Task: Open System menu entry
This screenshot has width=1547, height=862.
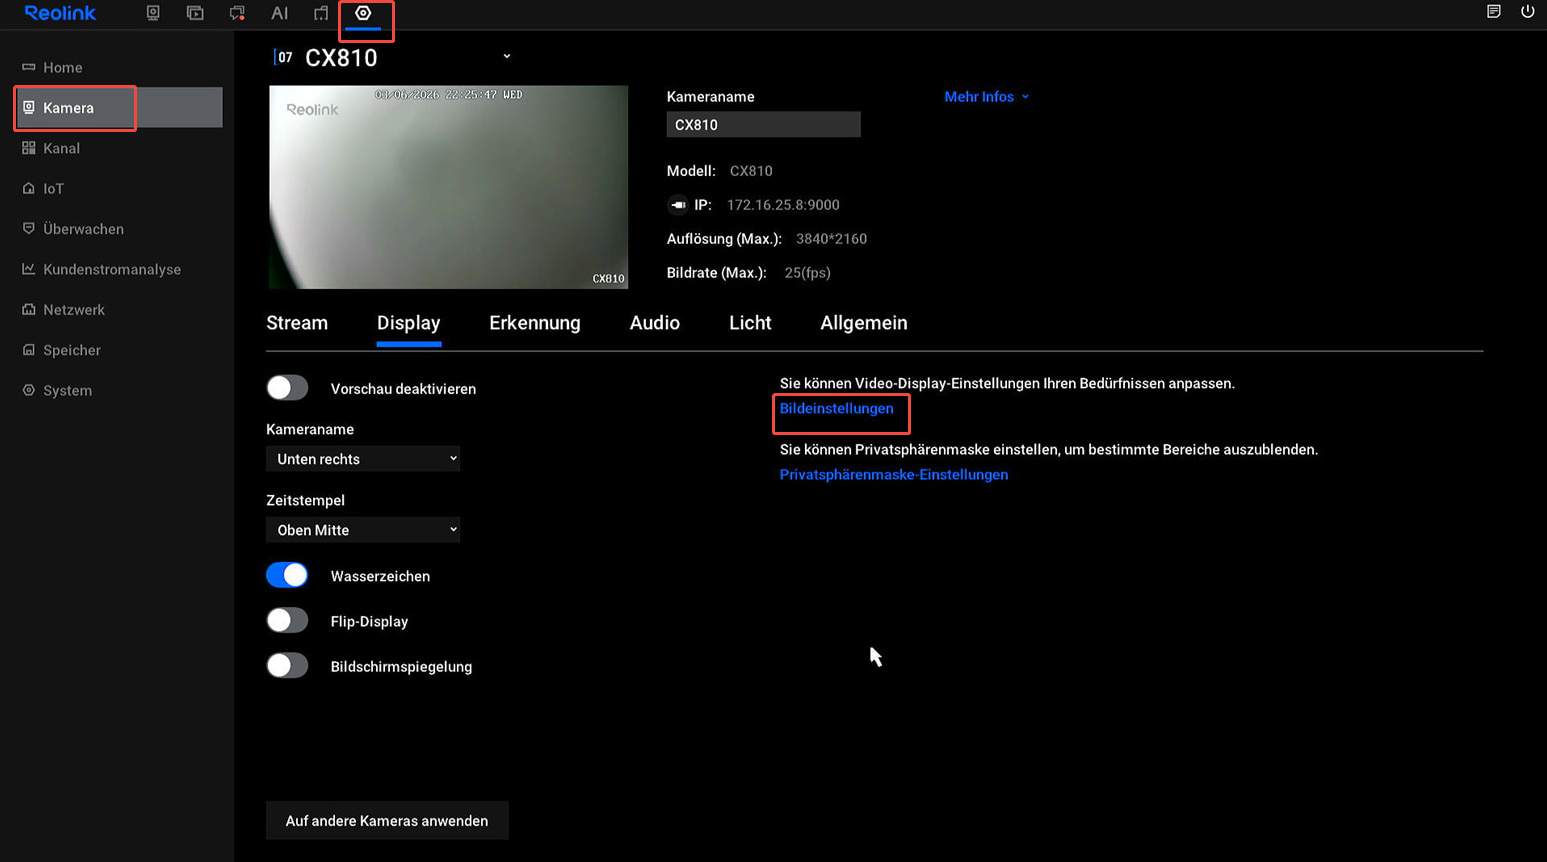Action: (118, 390)
